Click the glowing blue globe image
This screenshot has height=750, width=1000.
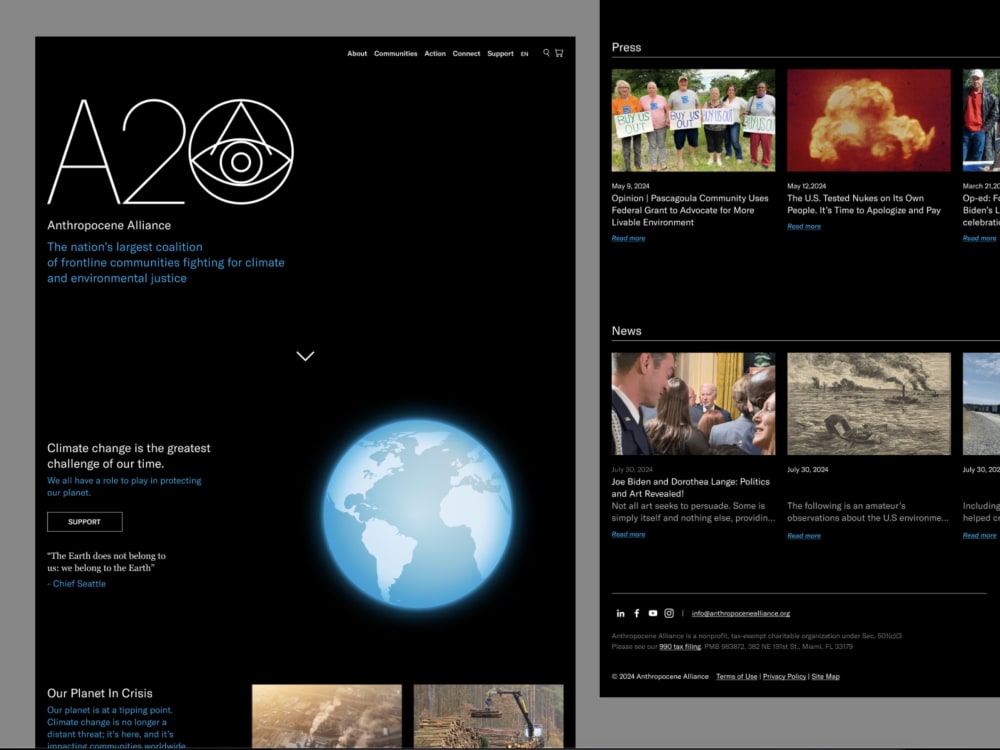pyautogui.click(x=417, y=514)
